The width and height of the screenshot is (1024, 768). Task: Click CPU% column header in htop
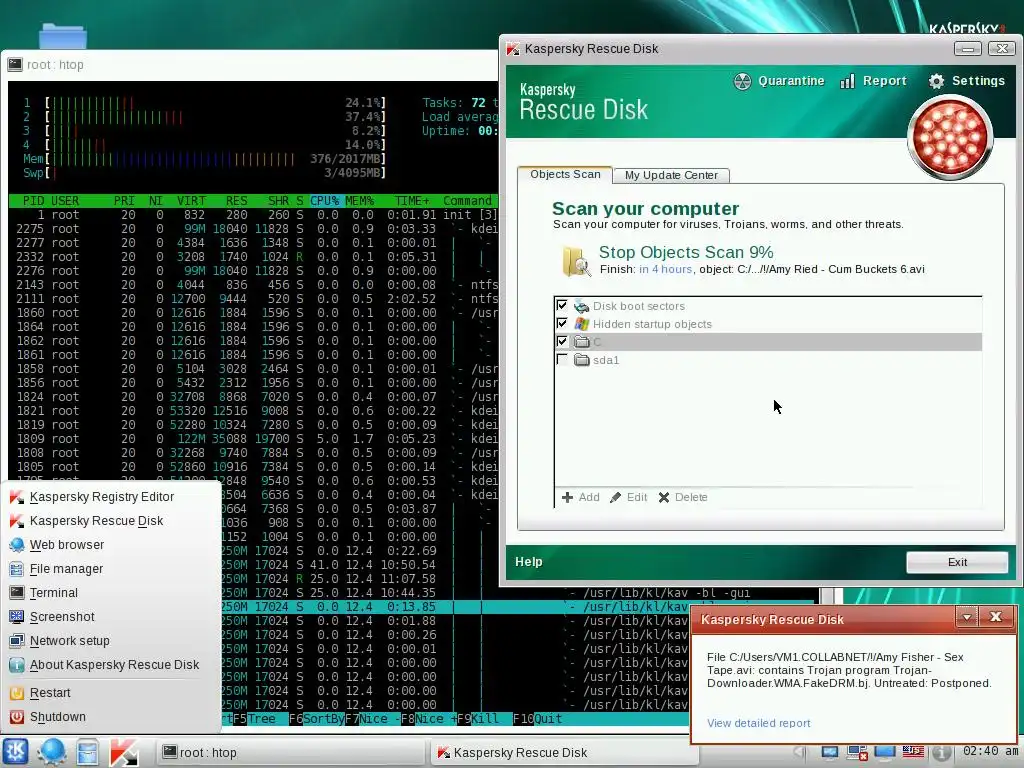point(325,200)
